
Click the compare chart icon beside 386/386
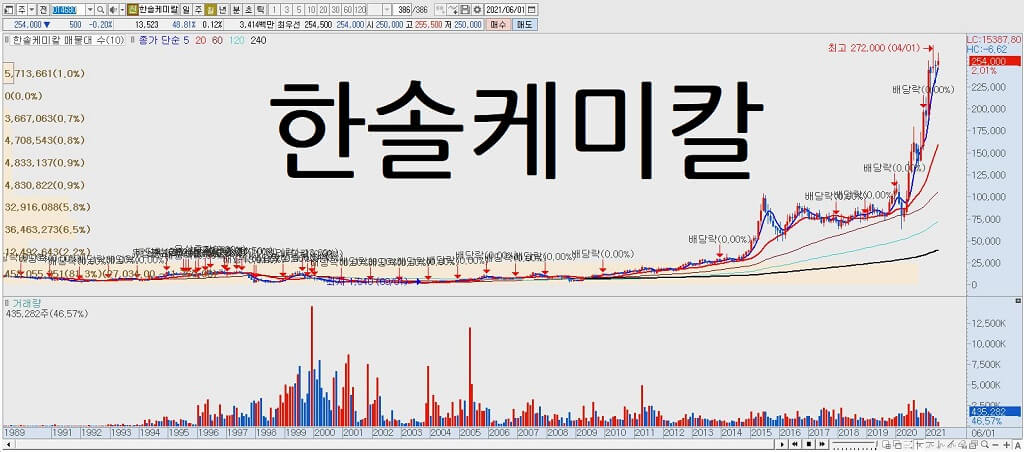(x=440, y=10)
